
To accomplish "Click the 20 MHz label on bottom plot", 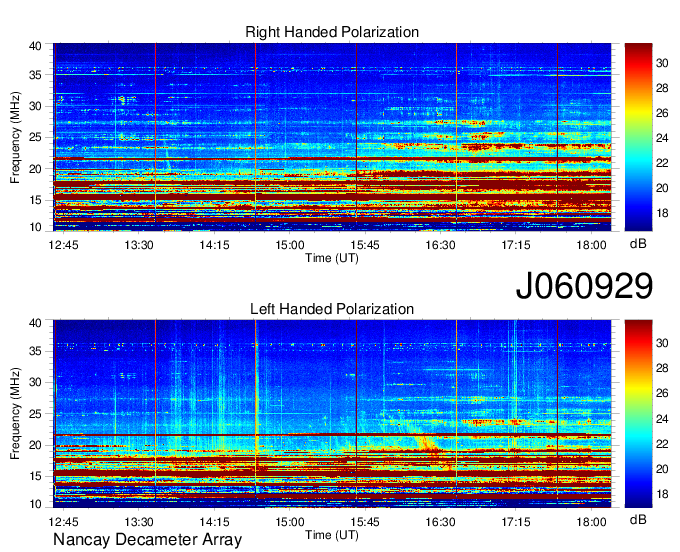I will pos(35,445).
